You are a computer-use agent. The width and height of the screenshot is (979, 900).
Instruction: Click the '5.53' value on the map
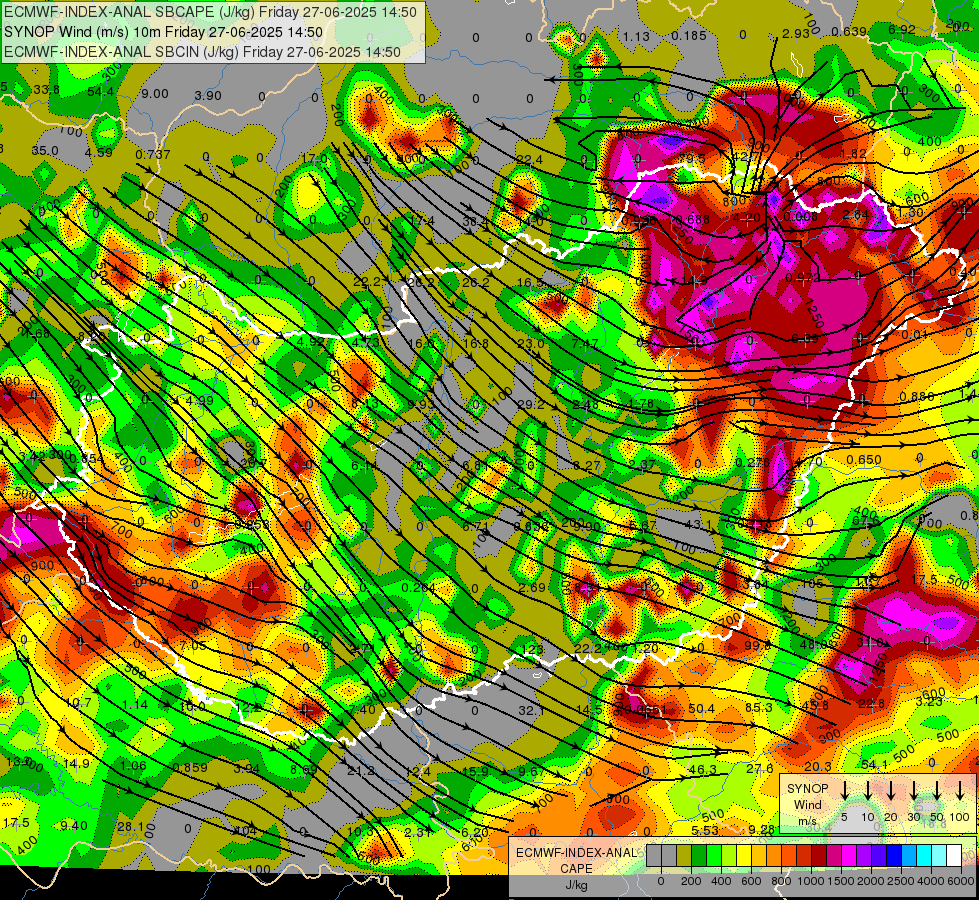pos(704,830)
